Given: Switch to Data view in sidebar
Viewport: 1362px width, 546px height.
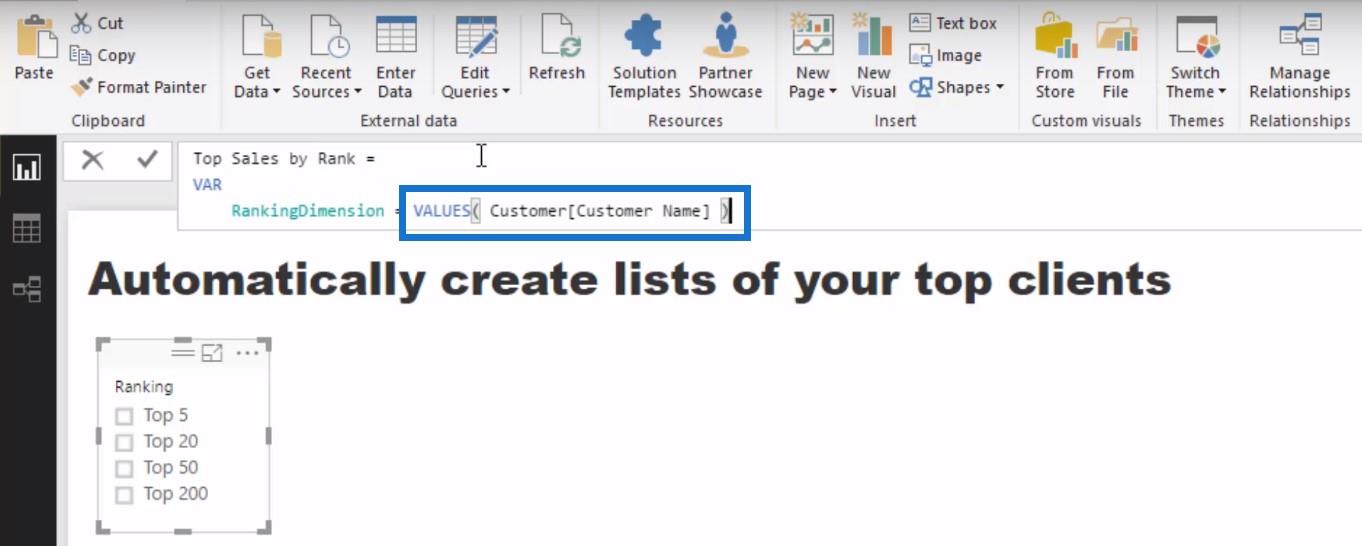Looking at the screenshot, I should (x=26, y=229).
